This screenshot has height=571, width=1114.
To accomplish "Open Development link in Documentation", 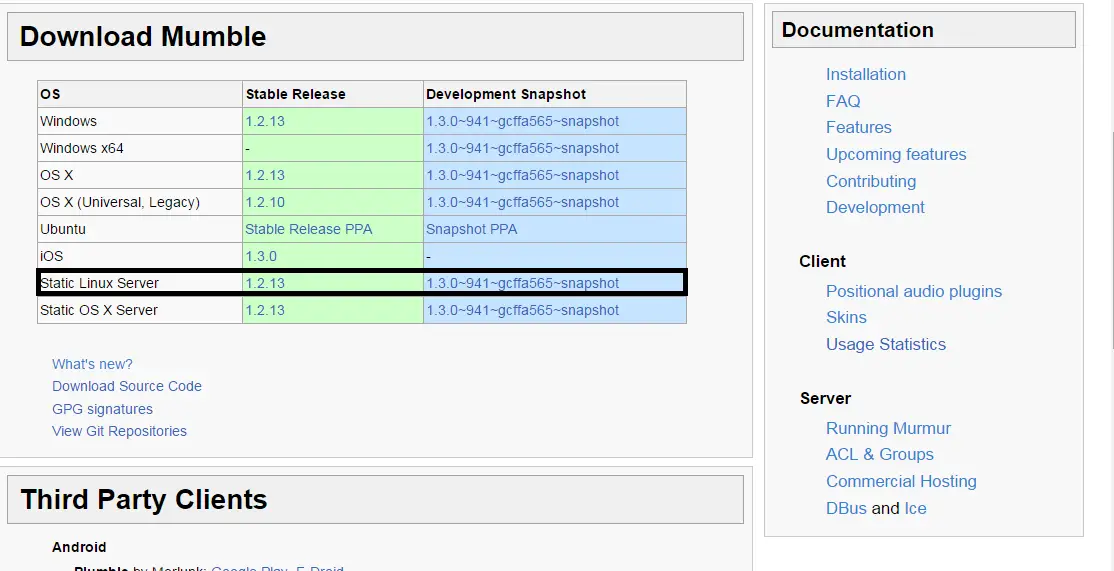I will 875,207.
